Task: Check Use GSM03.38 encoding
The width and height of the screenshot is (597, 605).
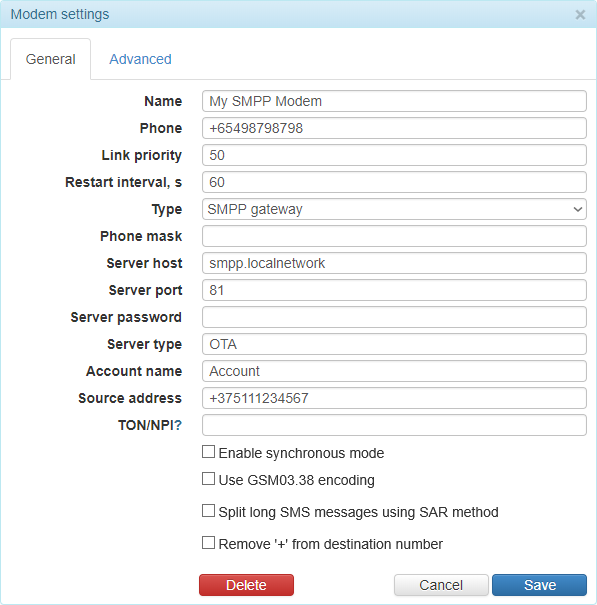Action: click(x=208, y=479)
